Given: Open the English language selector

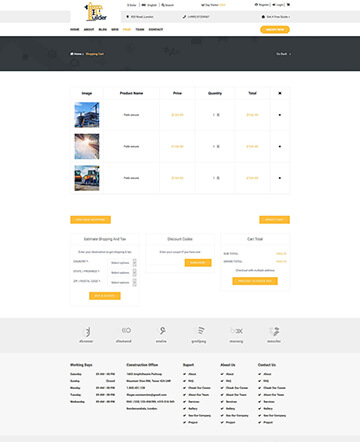Looking at the screenshot, I should (x=149, y=5).
